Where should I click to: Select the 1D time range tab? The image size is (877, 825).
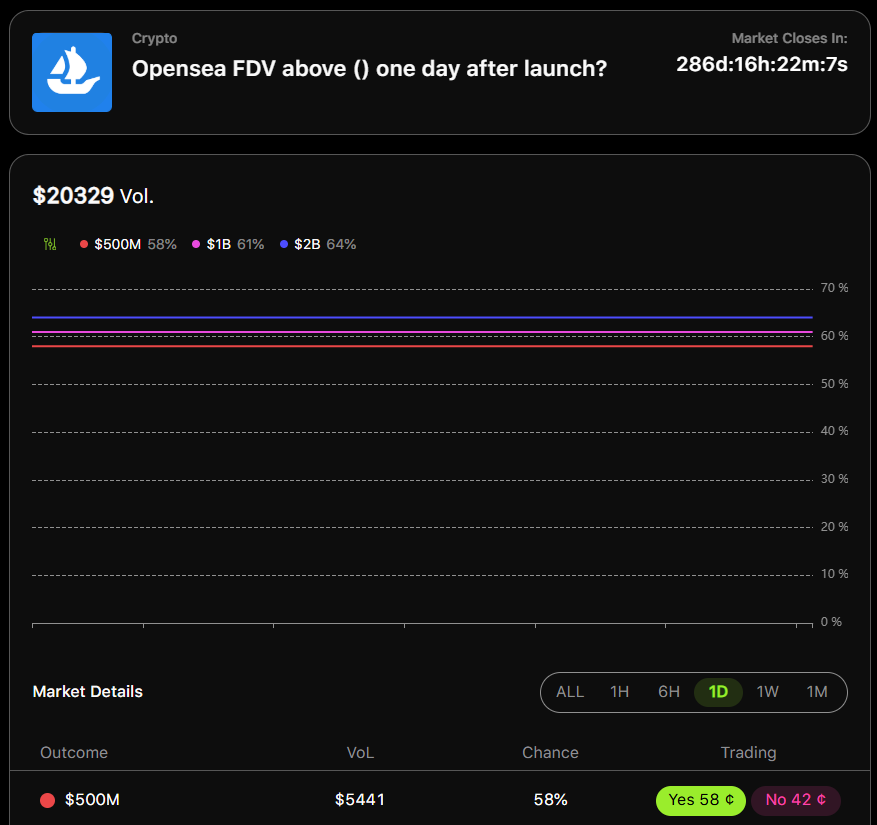tap(718, 692)
